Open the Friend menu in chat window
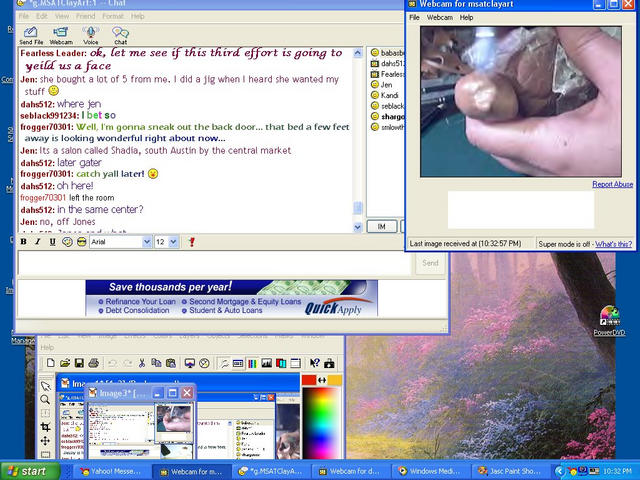Image resolution: width=640 pixels, height=480 pixels. coord(85,16)
